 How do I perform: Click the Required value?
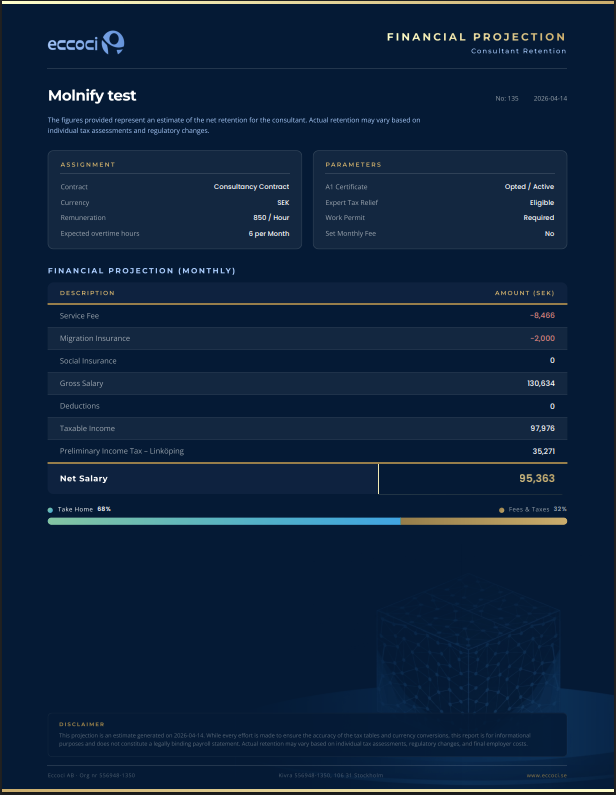click(538, 218)
